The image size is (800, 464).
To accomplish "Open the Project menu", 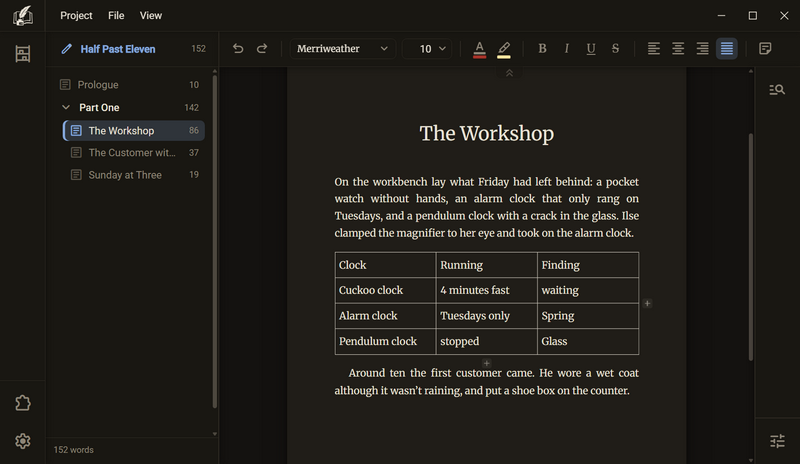I will 76,16.
